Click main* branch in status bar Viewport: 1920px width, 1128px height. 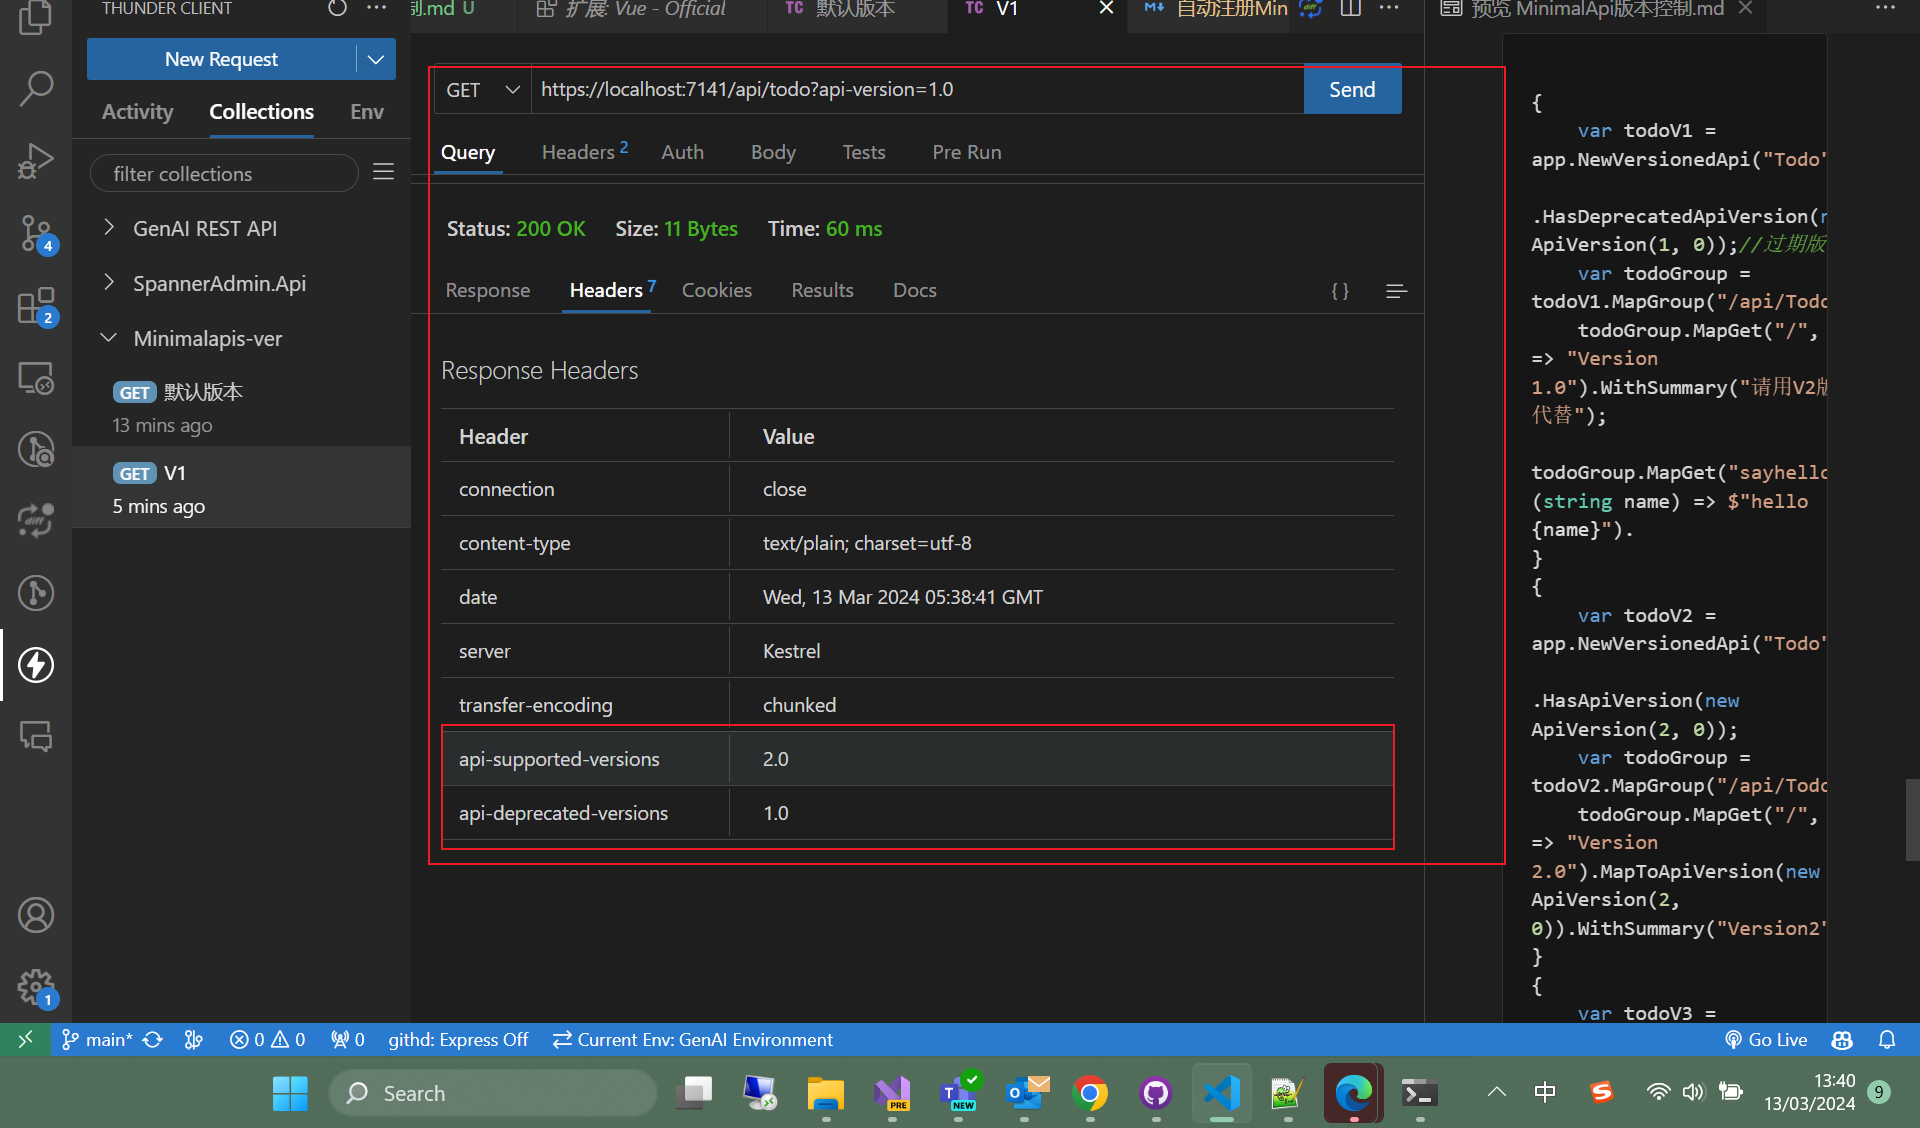[98, 1039]
